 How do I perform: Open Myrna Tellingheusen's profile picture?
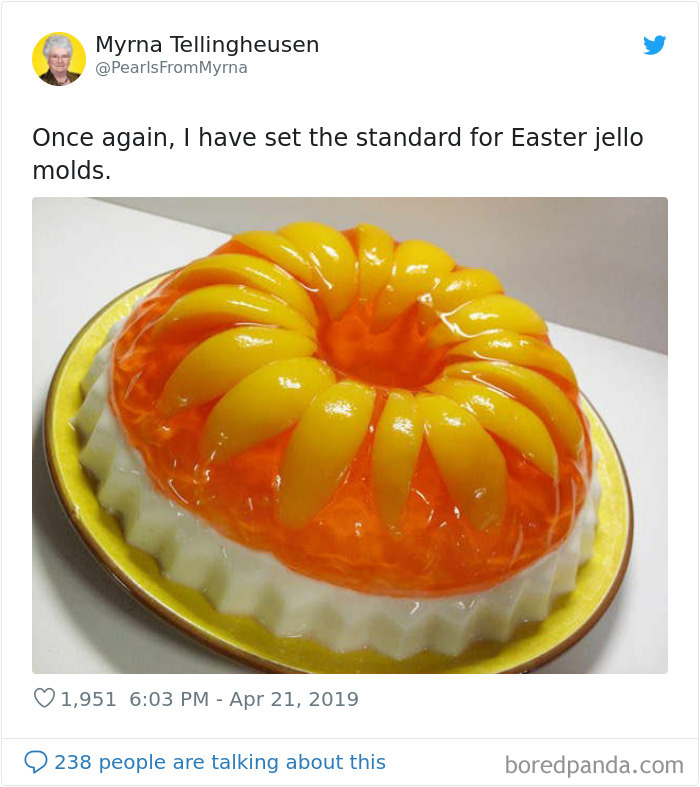click(x=59, y=59)
